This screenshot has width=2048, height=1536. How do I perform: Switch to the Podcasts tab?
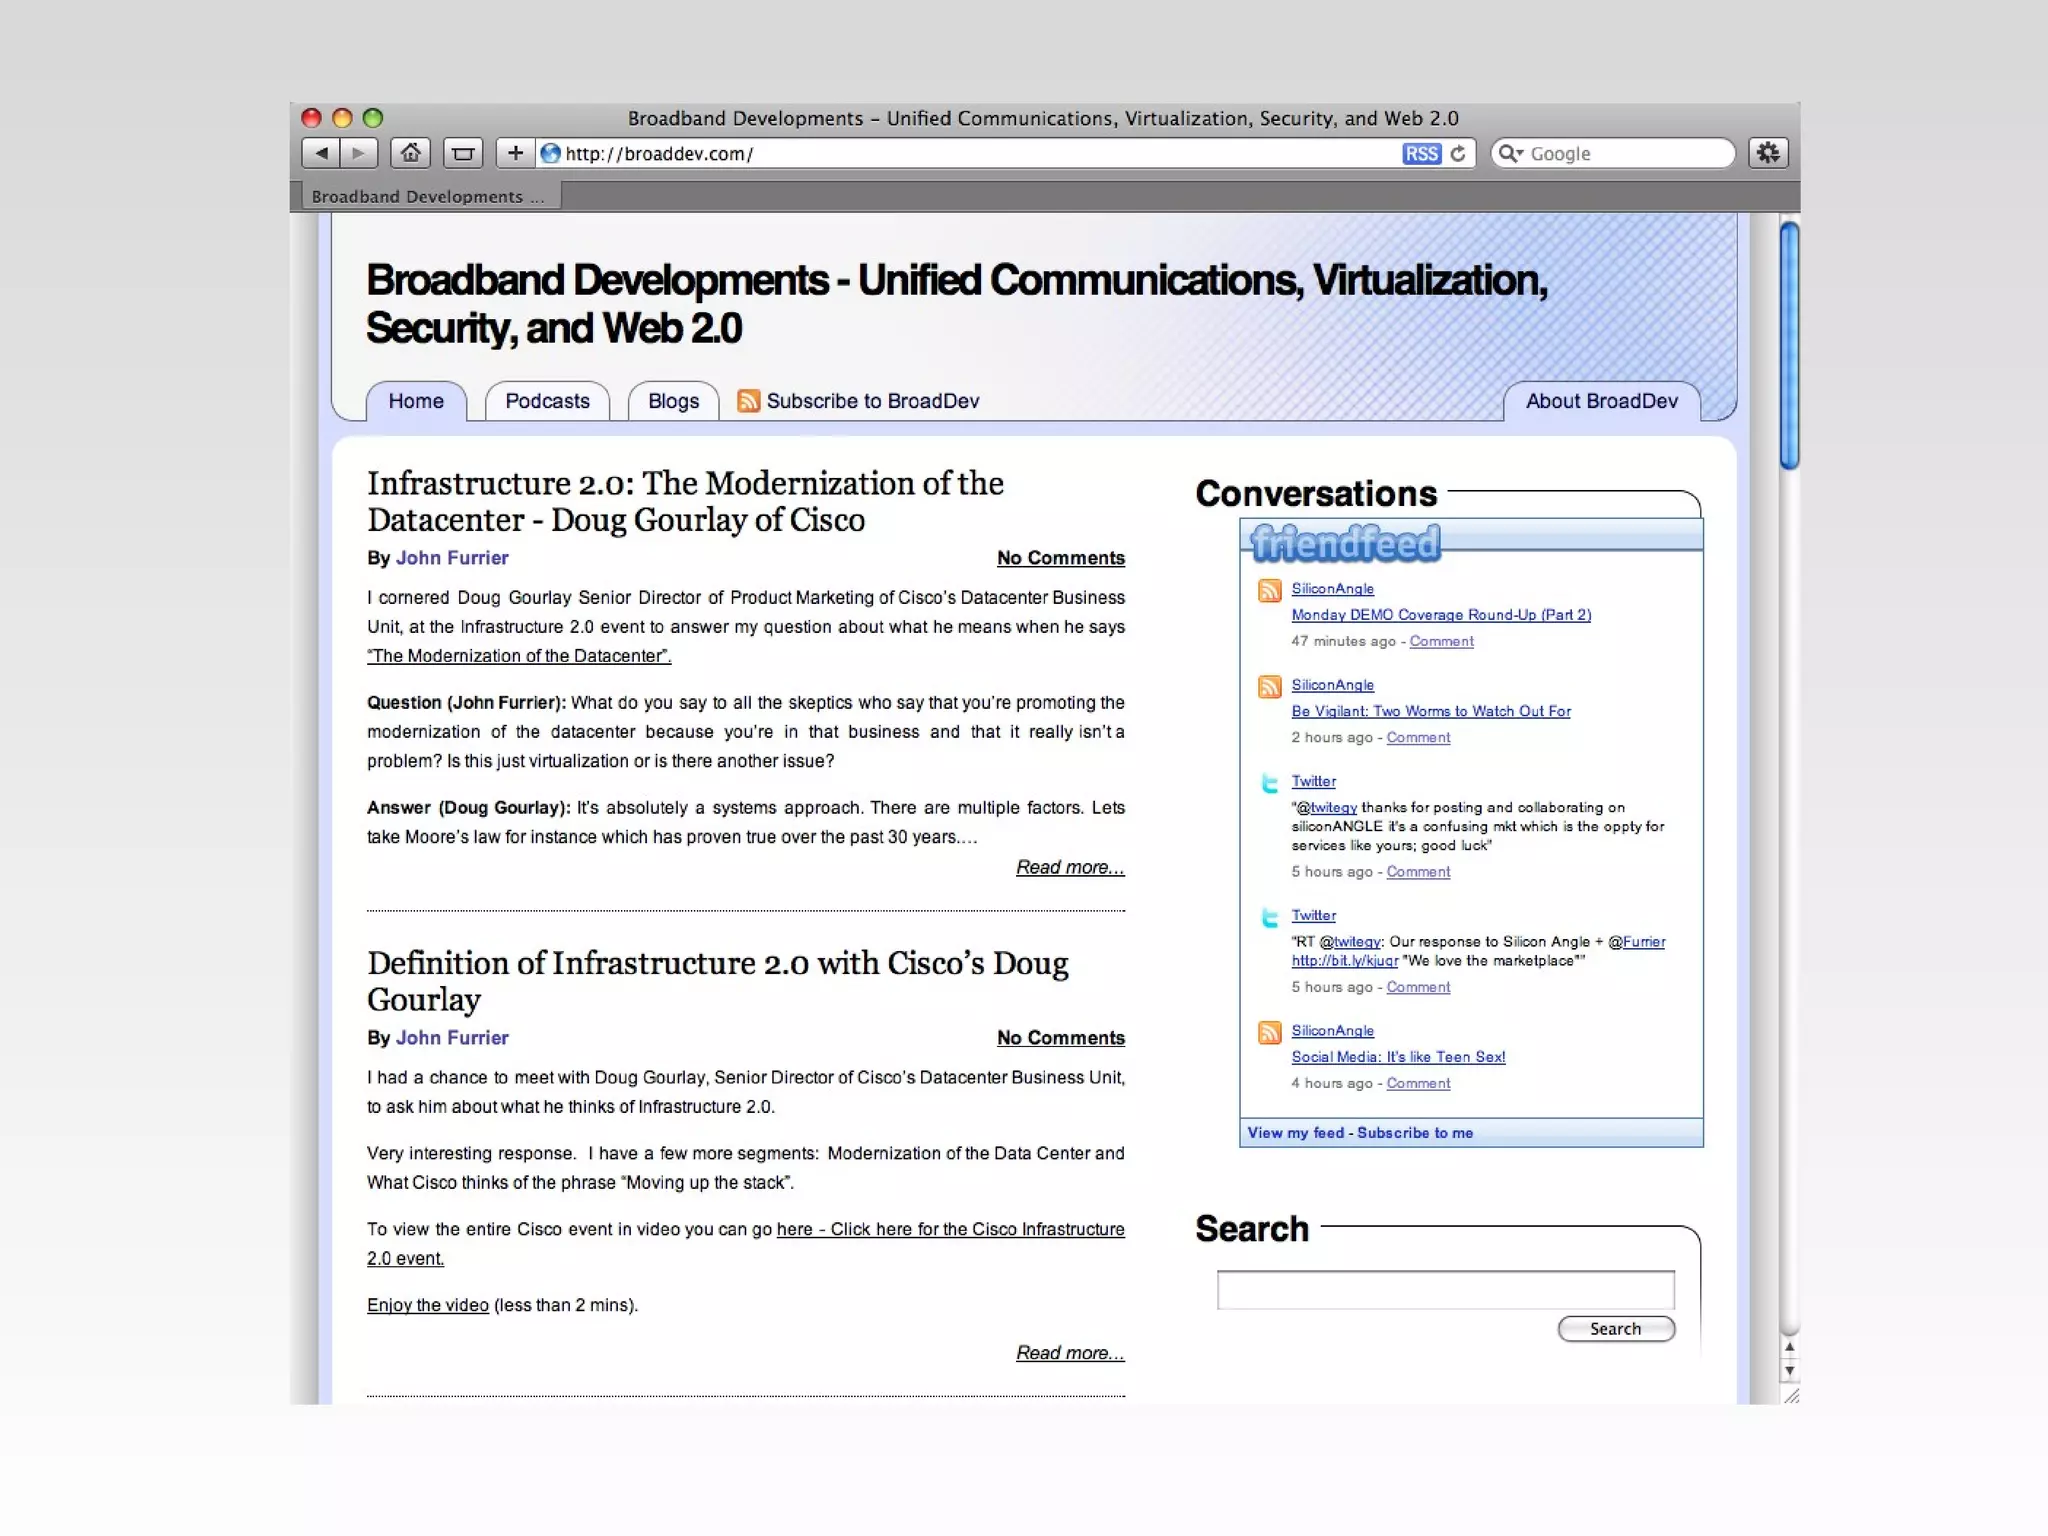pyautogui.click(x=547, y=401)
